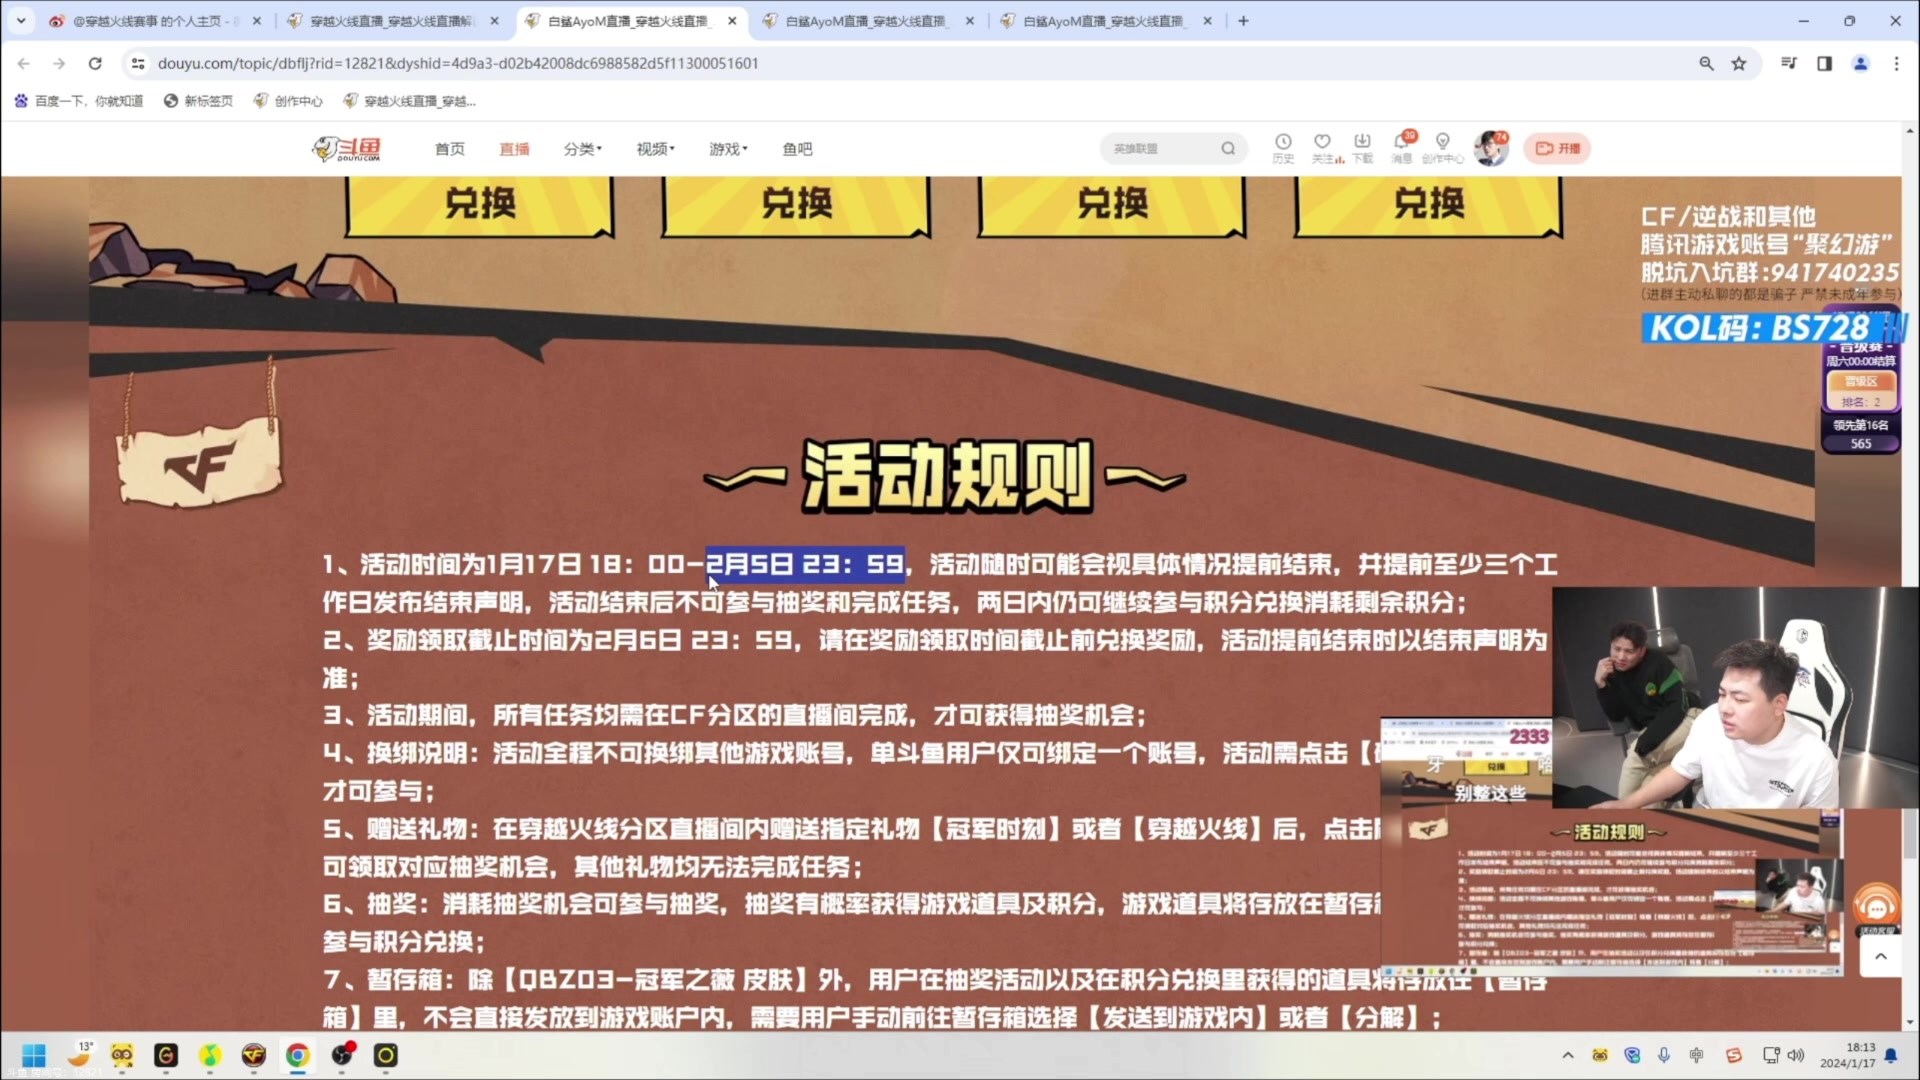
Task: Click the 开播 start streaming button
Action: 1557,148
